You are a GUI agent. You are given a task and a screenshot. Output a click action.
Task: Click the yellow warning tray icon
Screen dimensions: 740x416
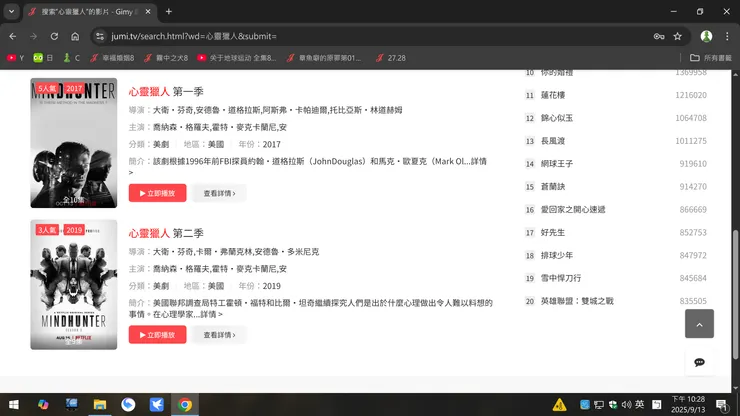tap(559, 405)
